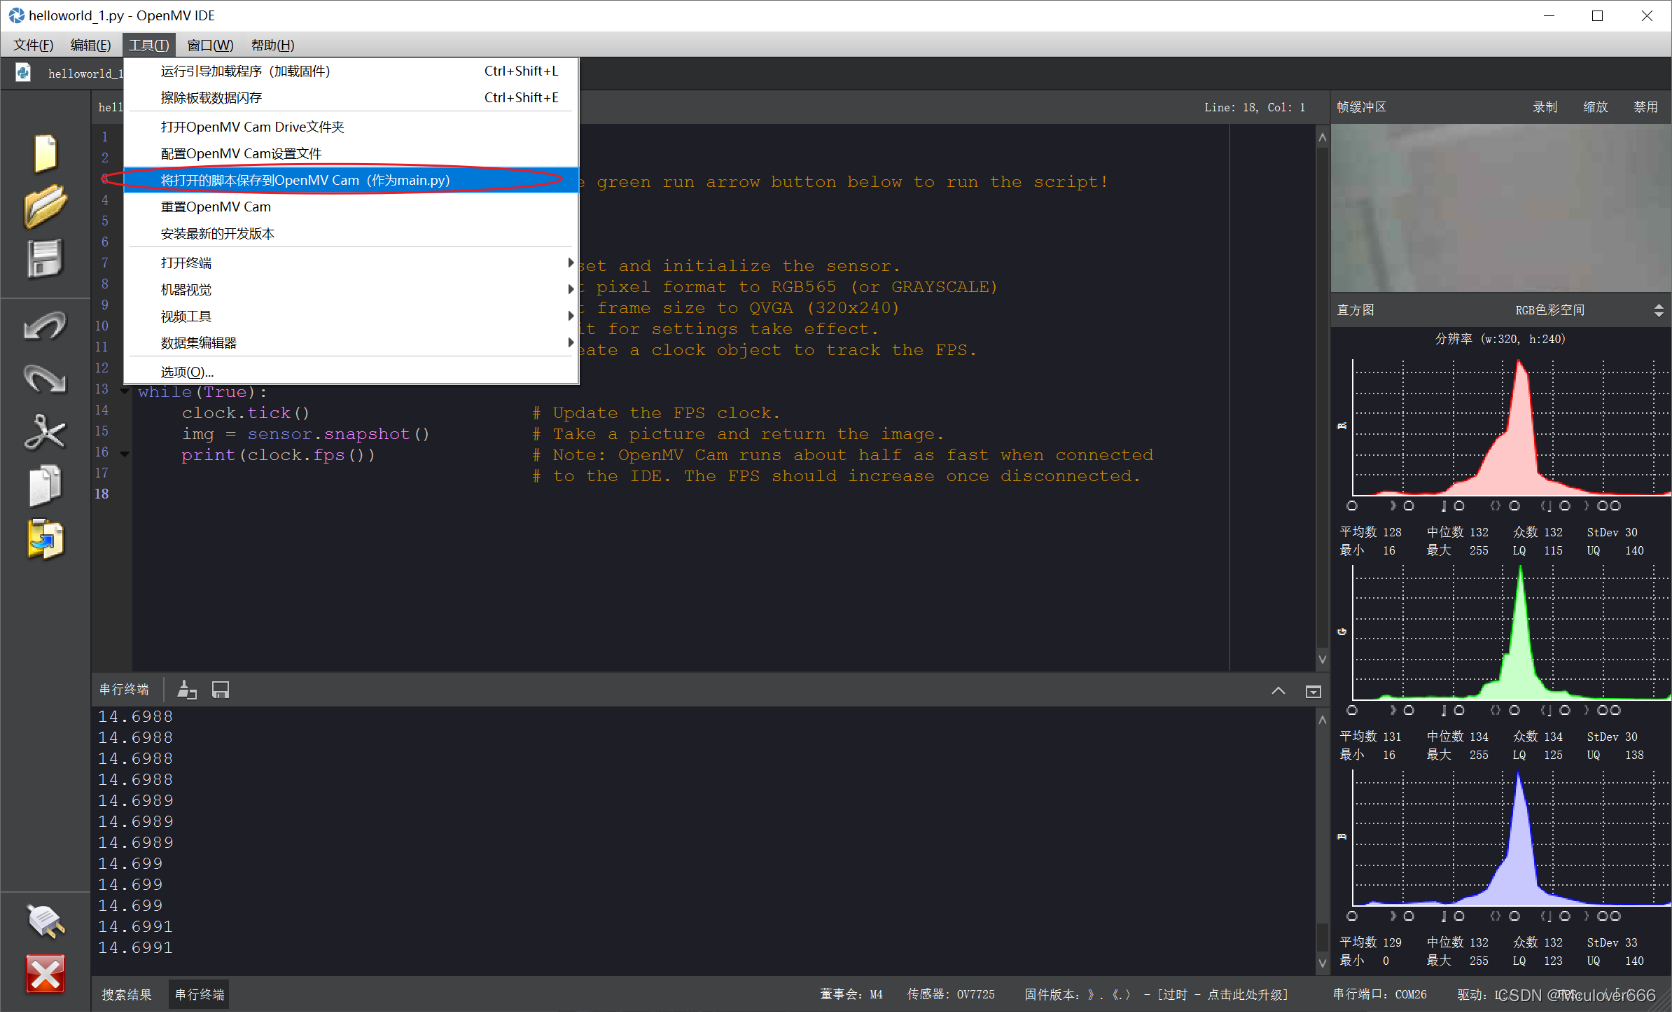
Task: Collapse the while(True) code fold arrow
Action: point(125,392)
